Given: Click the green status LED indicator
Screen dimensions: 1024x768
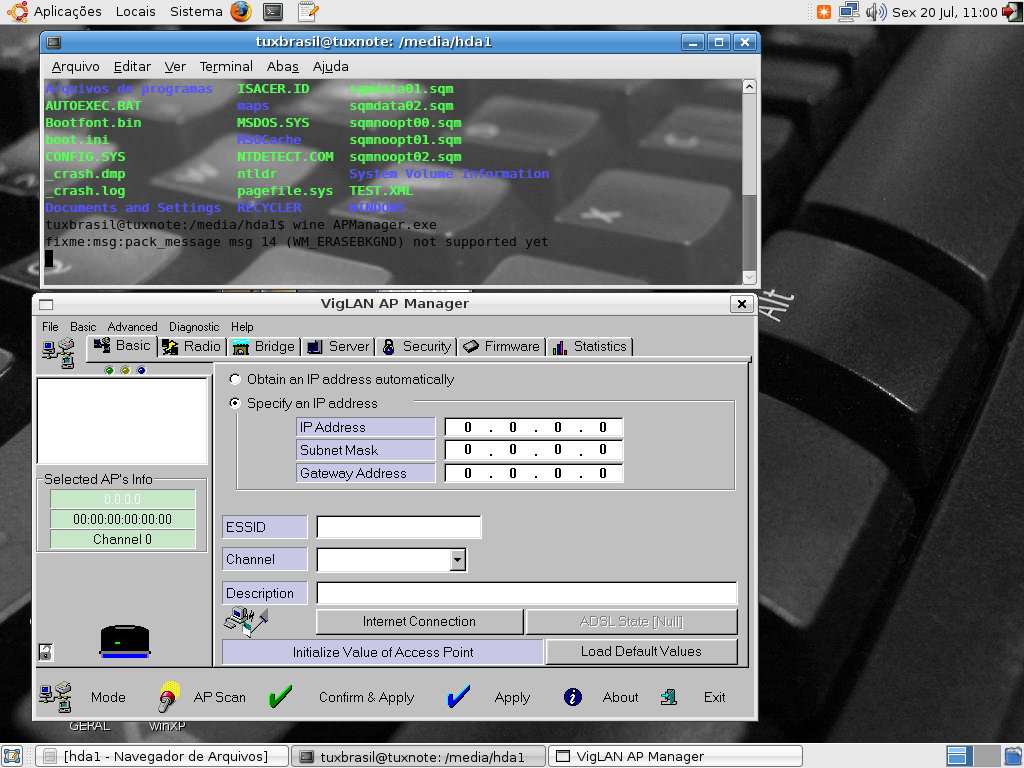Looking at the screenshot, I should (109, 370).
